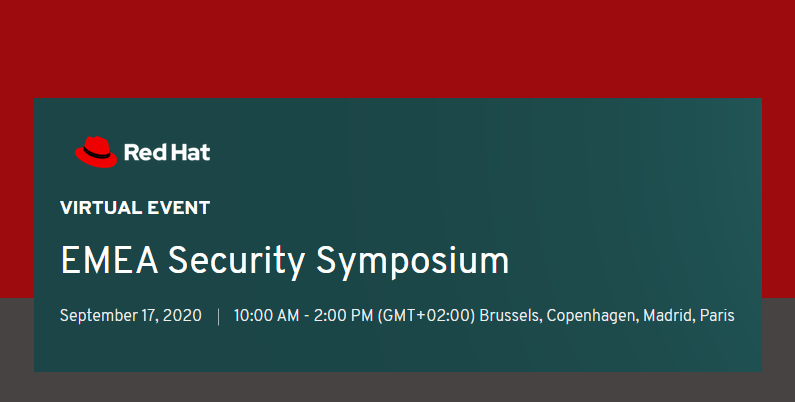This screenshot has width=795, height=402.
Task: Click the "Red Hat" wordmark text
Action: point(167,152)
